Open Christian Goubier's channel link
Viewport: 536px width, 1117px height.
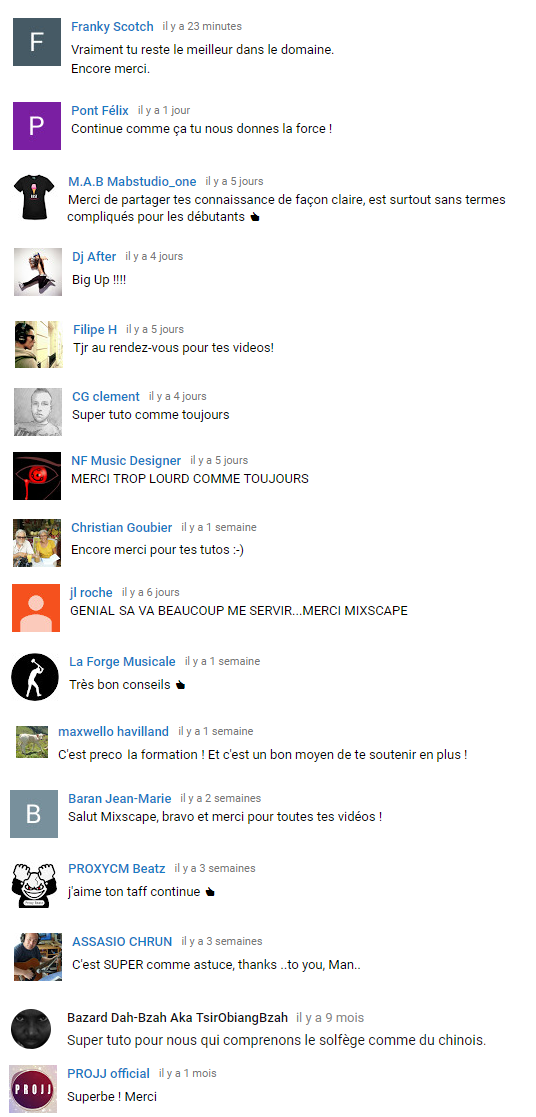click(122, 527)
